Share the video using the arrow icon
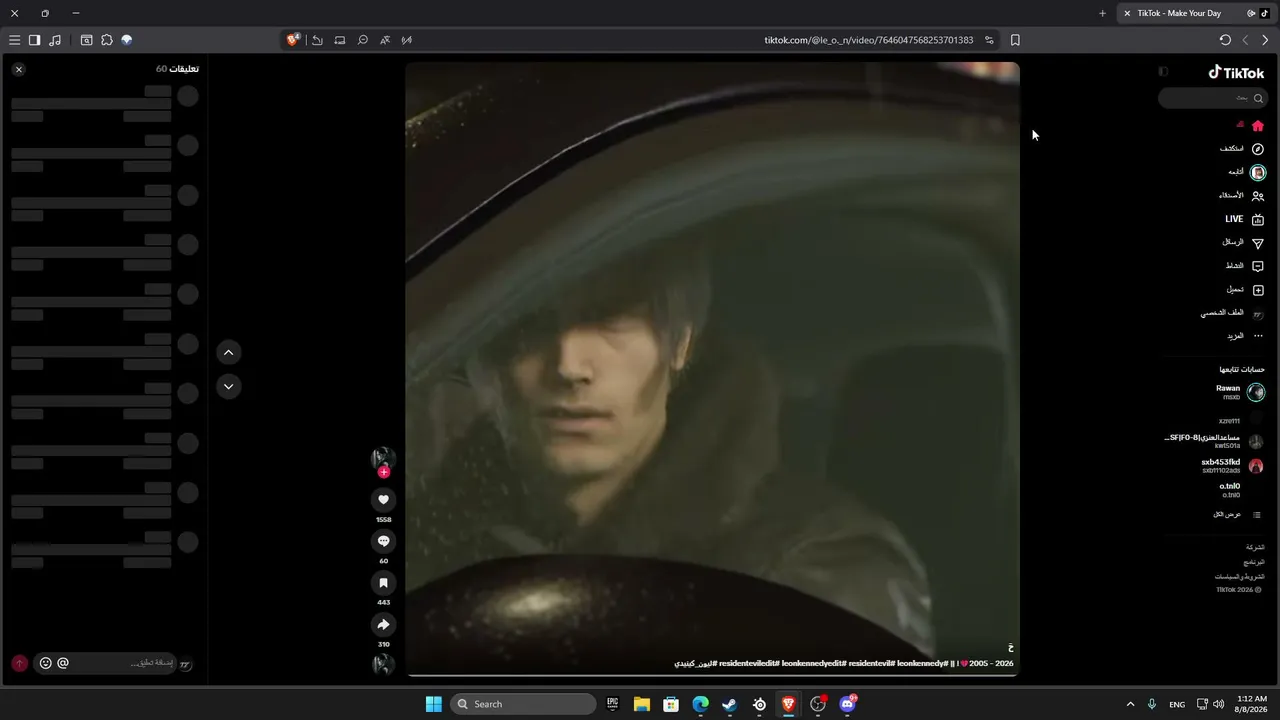Viewport: 1280px width, 720px height. (383, 625)
